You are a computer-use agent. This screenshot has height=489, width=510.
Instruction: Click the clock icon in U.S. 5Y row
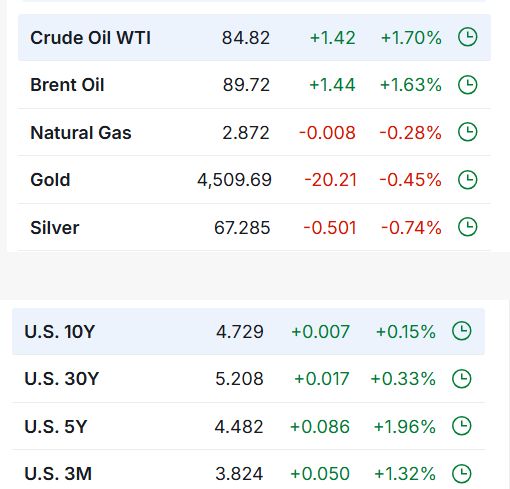click(x=462, y=426)
